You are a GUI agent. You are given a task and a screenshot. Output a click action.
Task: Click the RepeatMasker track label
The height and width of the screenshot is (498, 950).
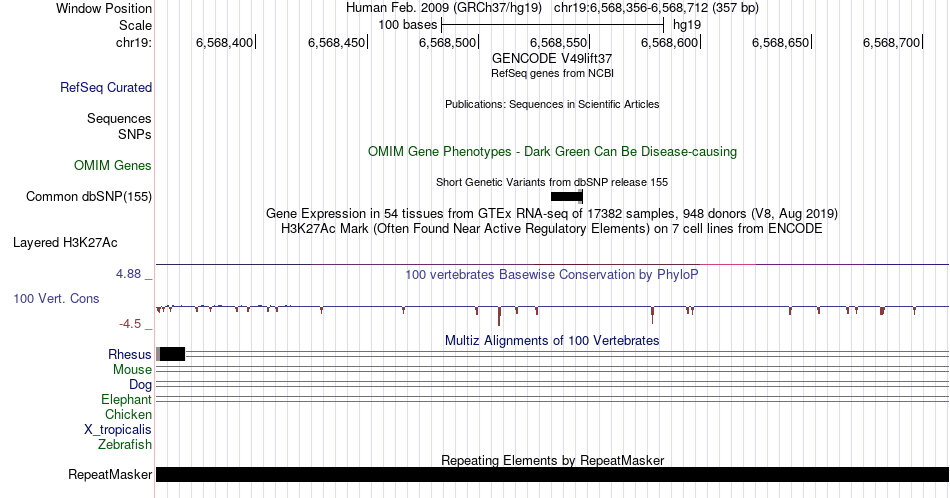tap(110, 474)
